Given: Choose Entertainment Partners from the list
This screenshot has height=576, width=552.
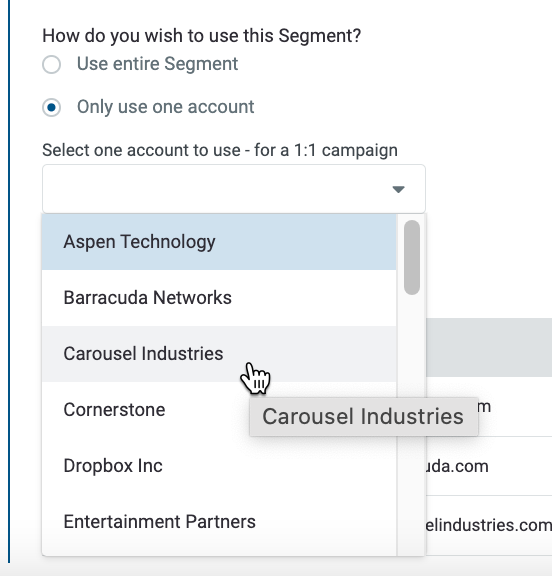Looking at the screenshot, I should [x=219, y=522].
